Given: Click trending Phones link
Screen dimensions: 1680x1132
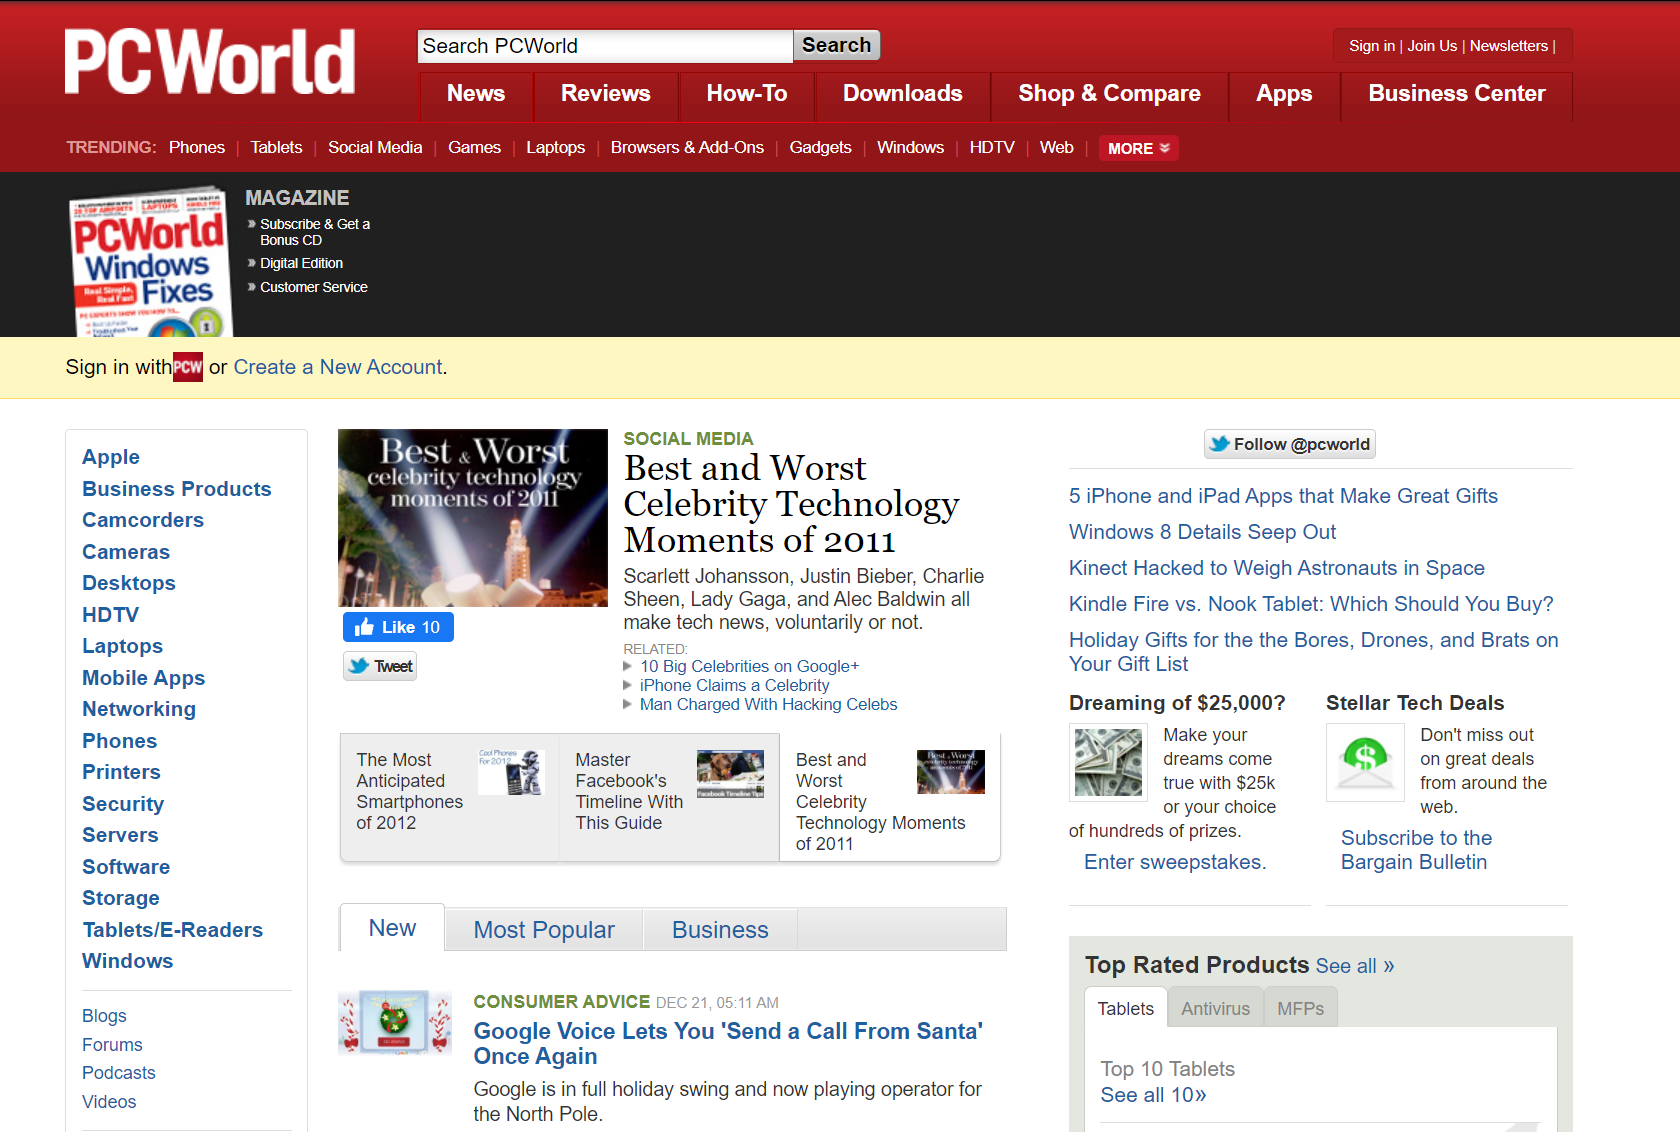Looking at the screenshot, I should click(x=197, y=147).
